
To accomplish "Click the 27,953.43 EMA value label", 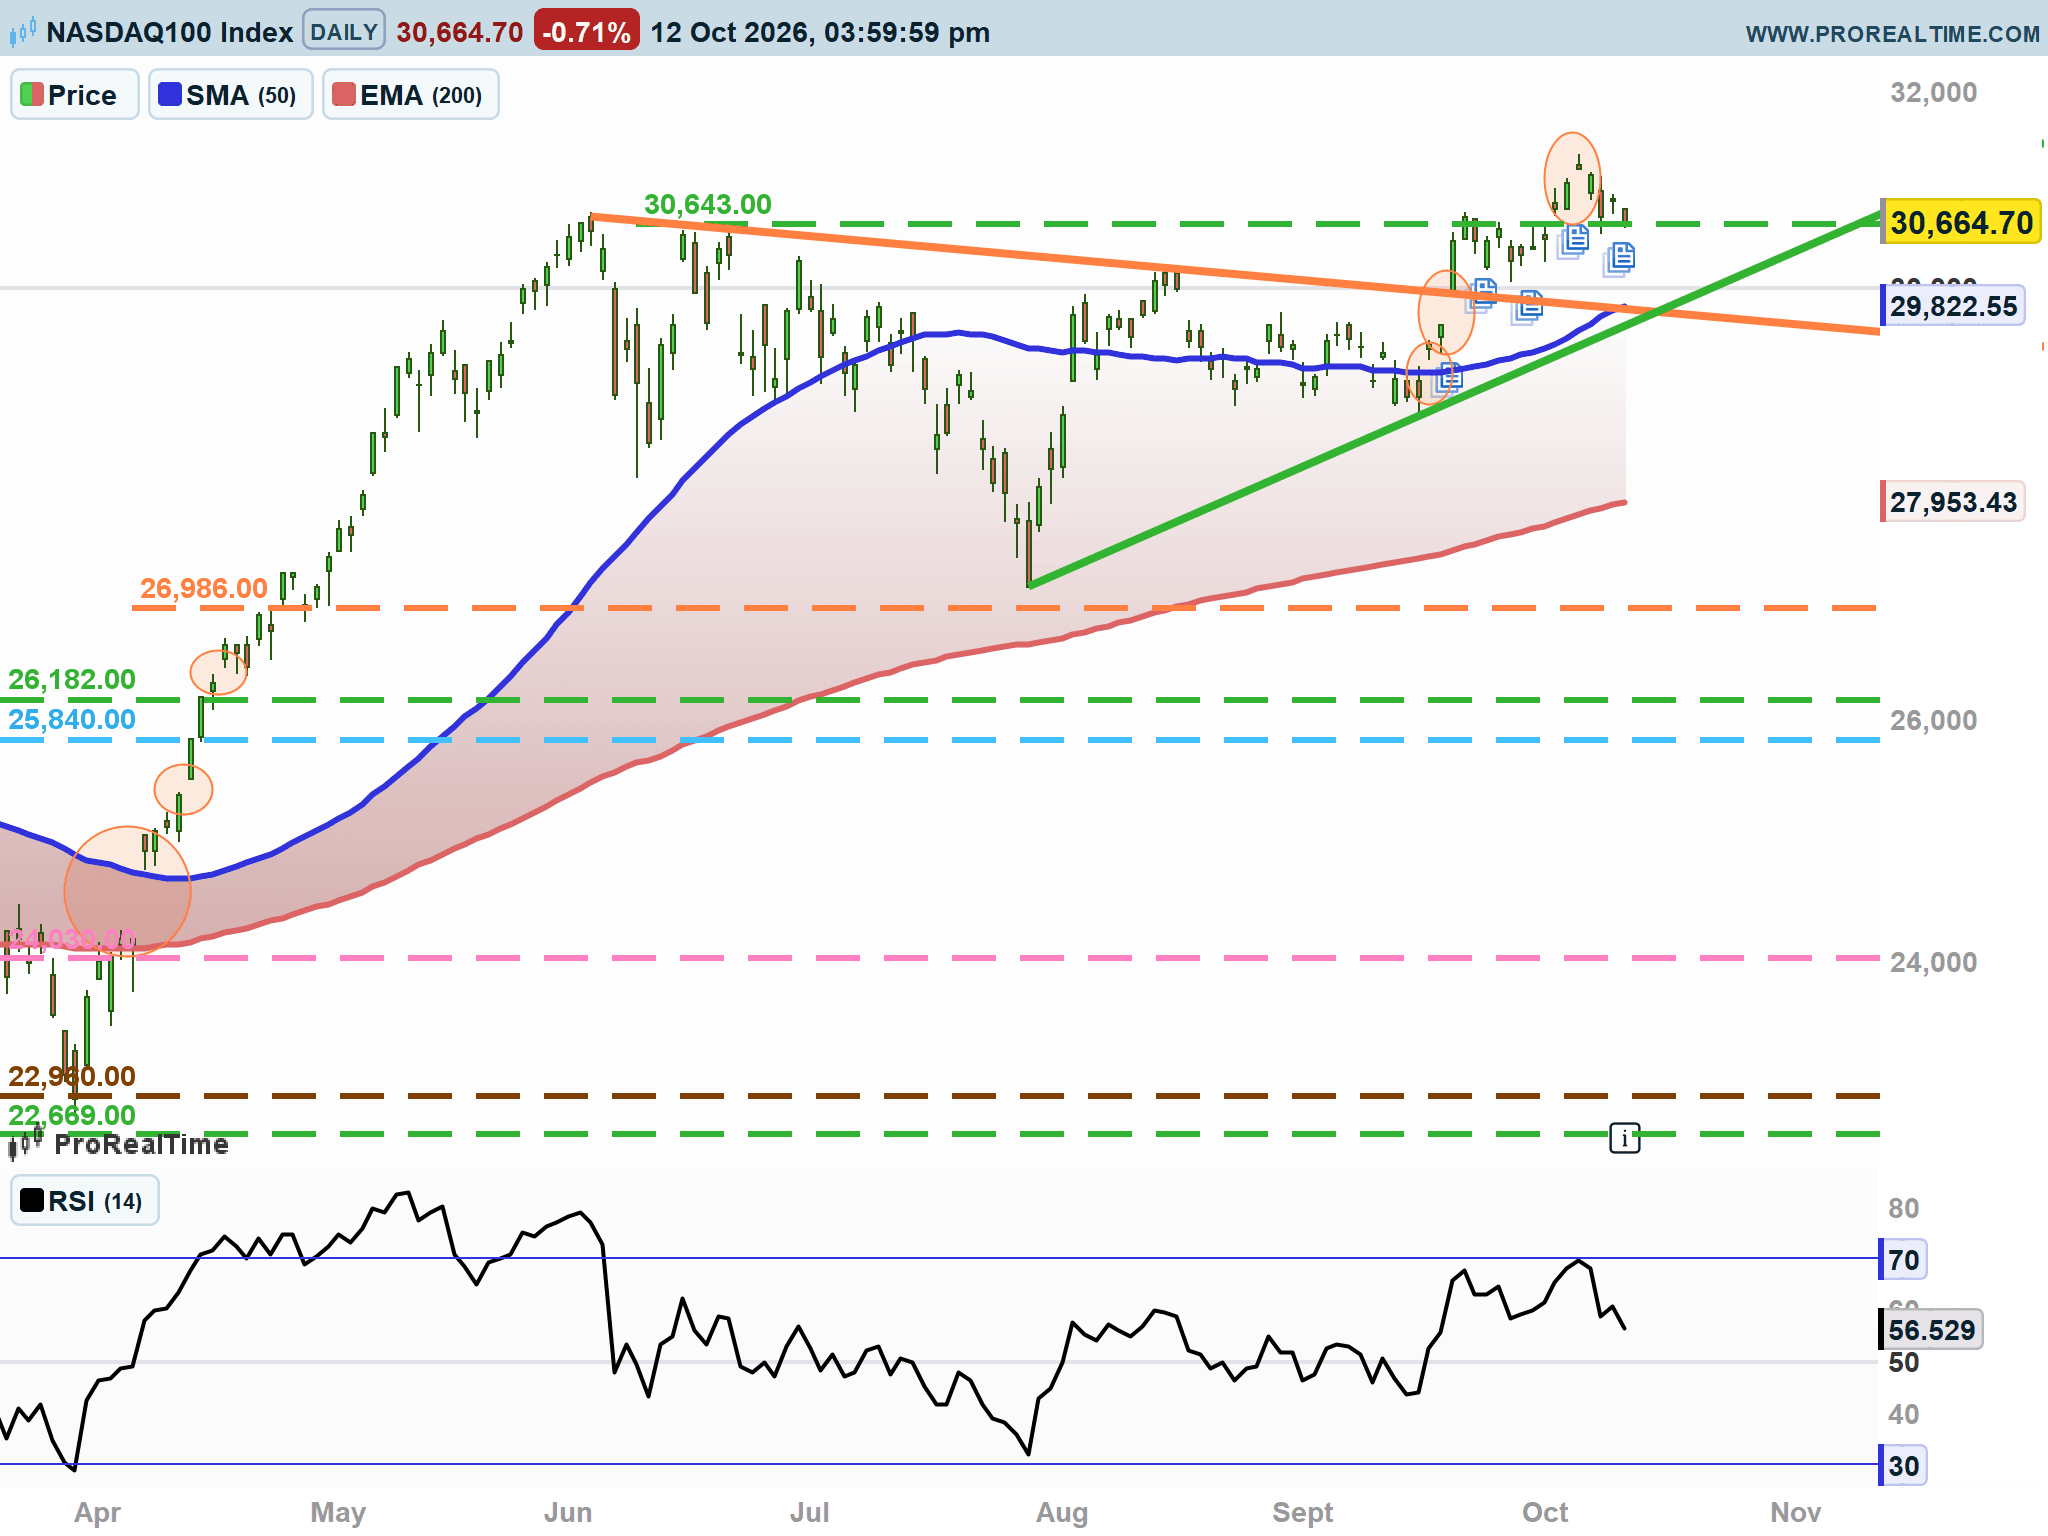I will (1953, 502).
